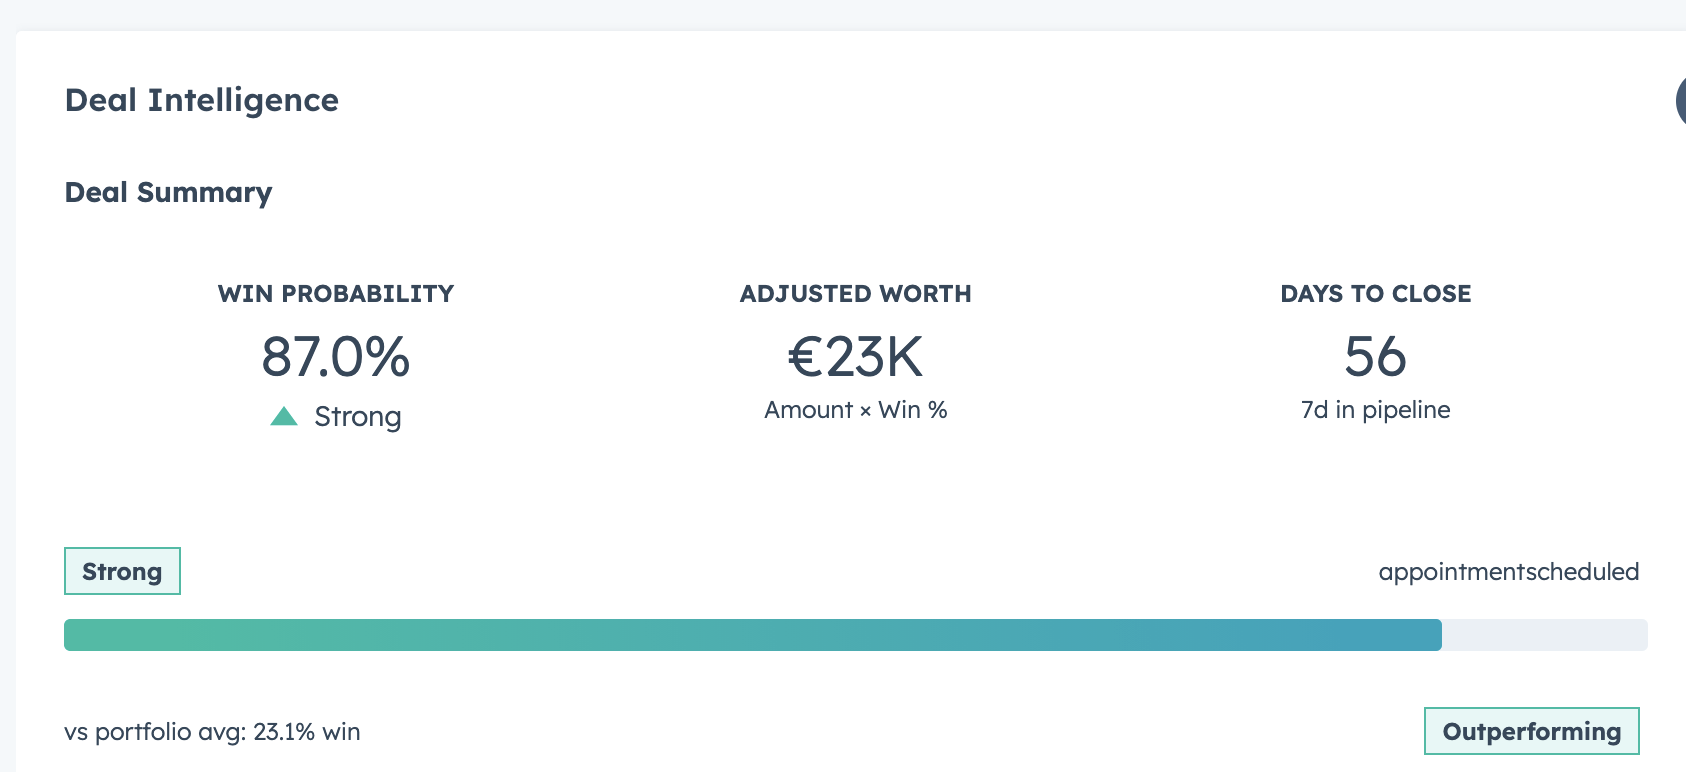Click the DAYS TO CLOSE column header
1686x772 pixels.
tap(1376, 293)
